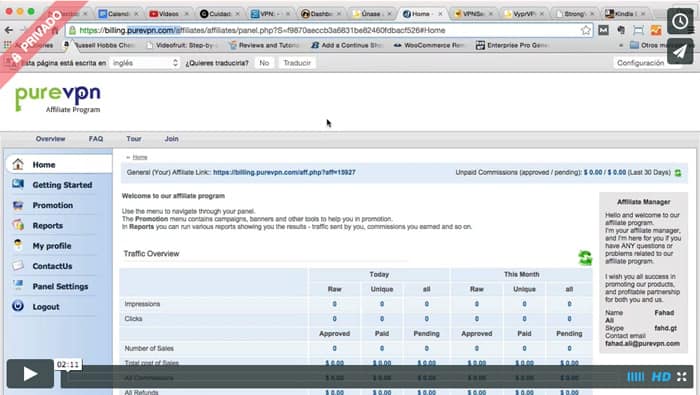
Task: Click the video share paper-plane icon
Action: pos(680,51)
